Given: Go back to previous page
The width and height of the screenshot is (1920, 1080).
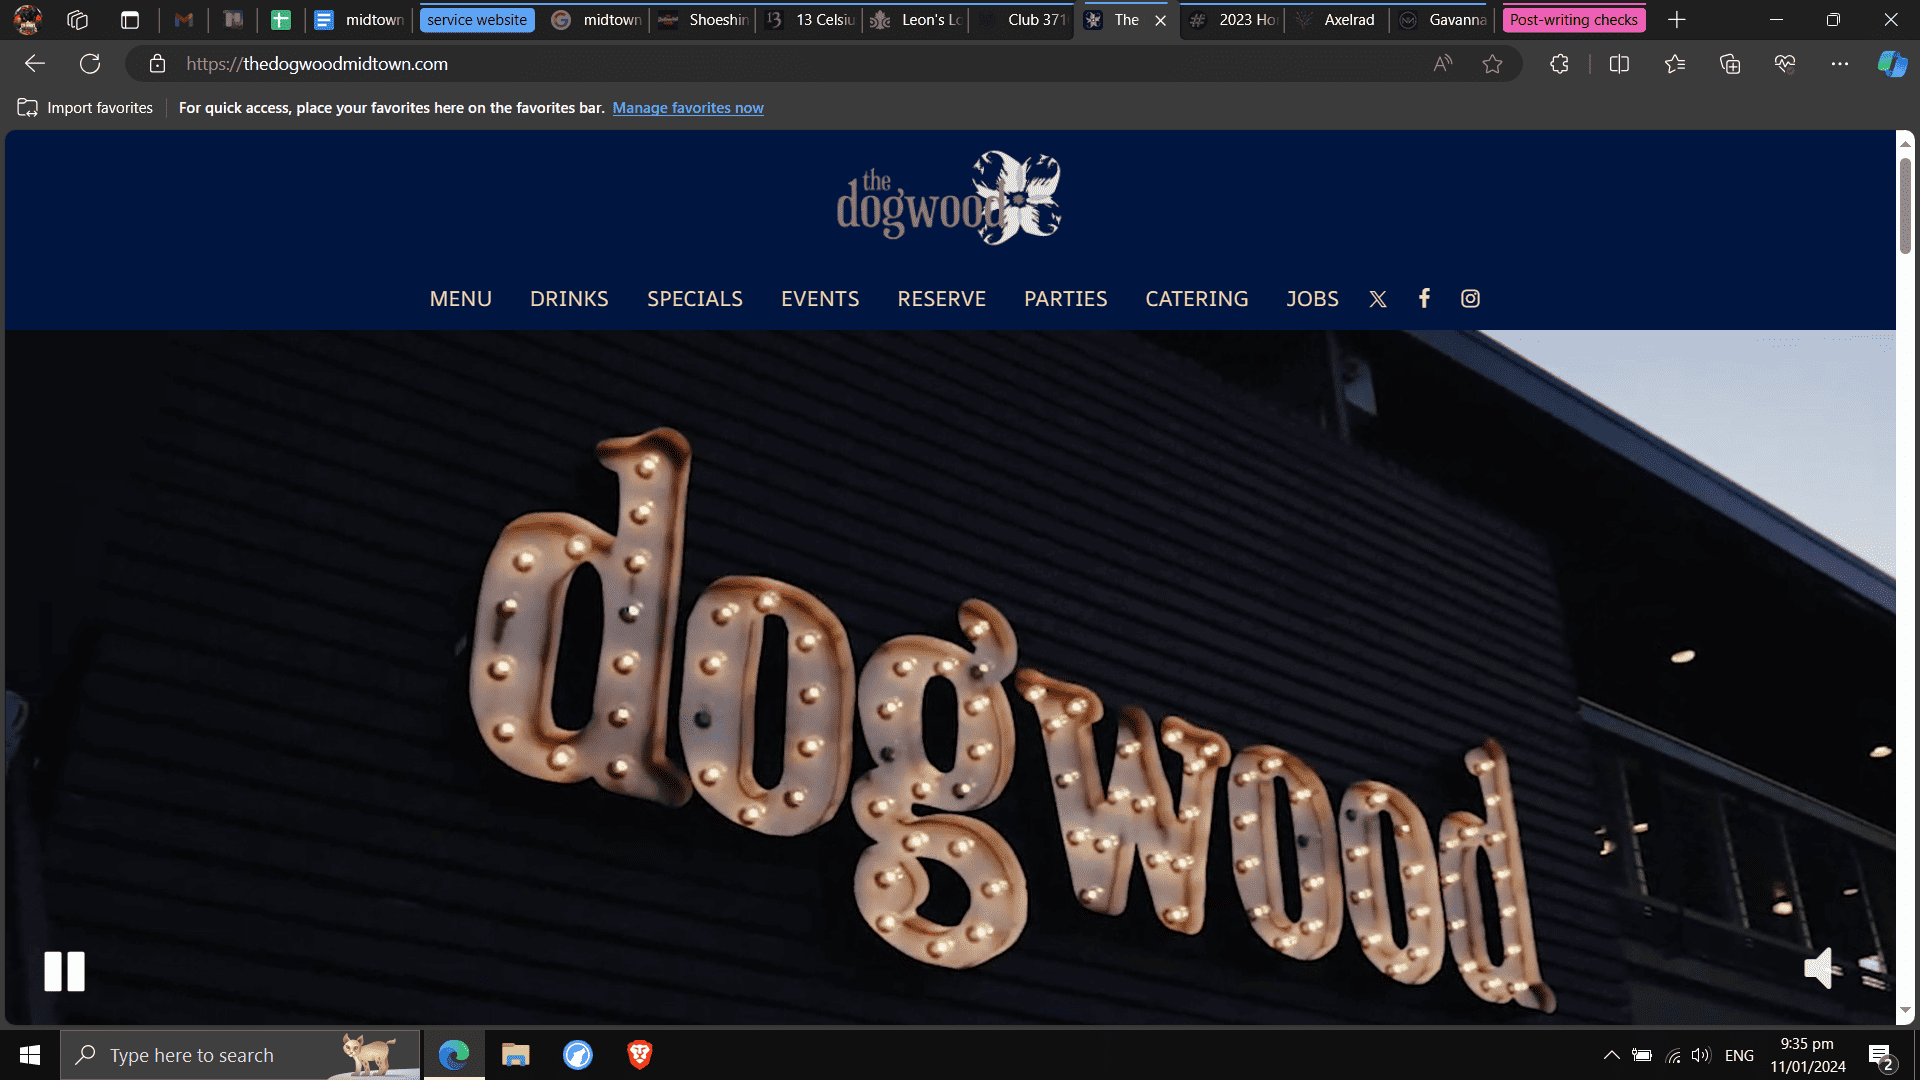Looking at the screenshot, I should pyautogui.click(x=35, y=64).
